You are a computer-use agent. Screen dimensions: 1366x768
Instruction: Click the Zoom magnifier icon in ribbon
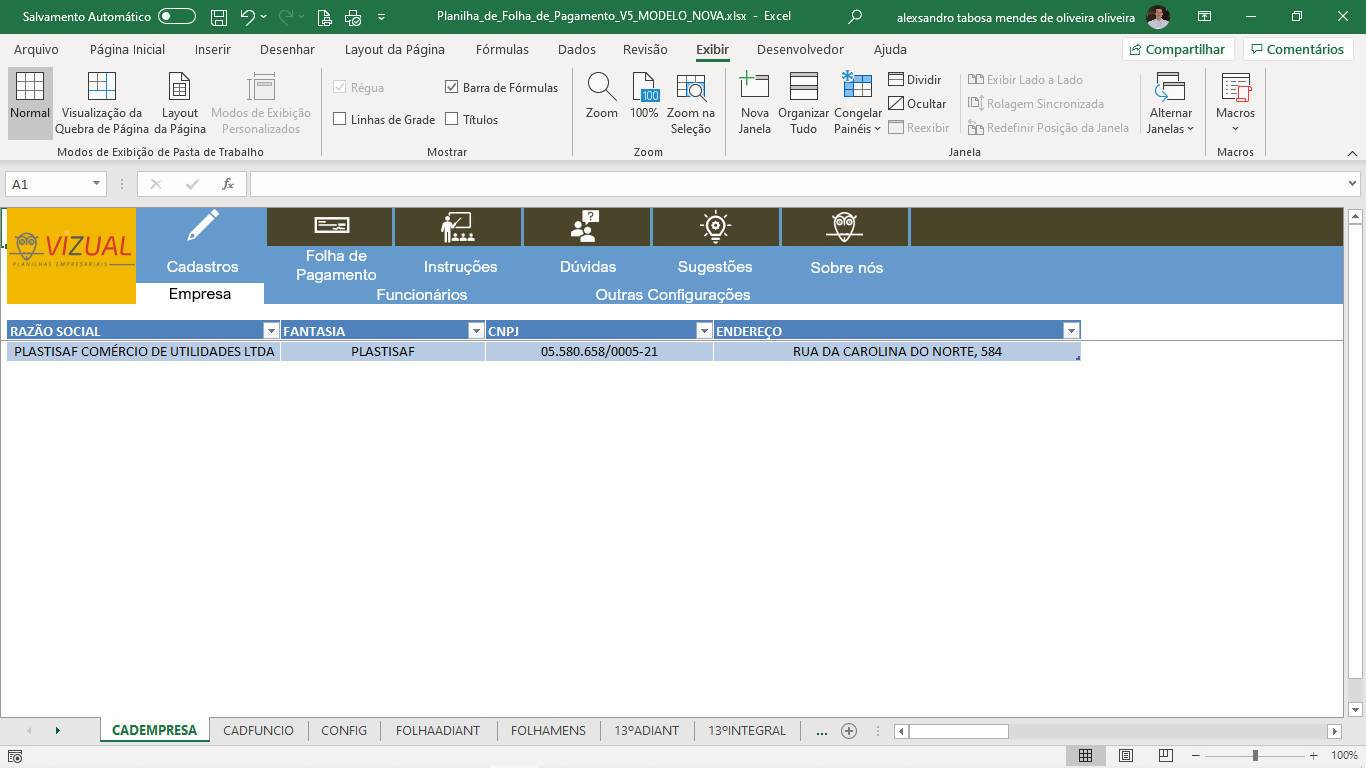click(601, 88)
